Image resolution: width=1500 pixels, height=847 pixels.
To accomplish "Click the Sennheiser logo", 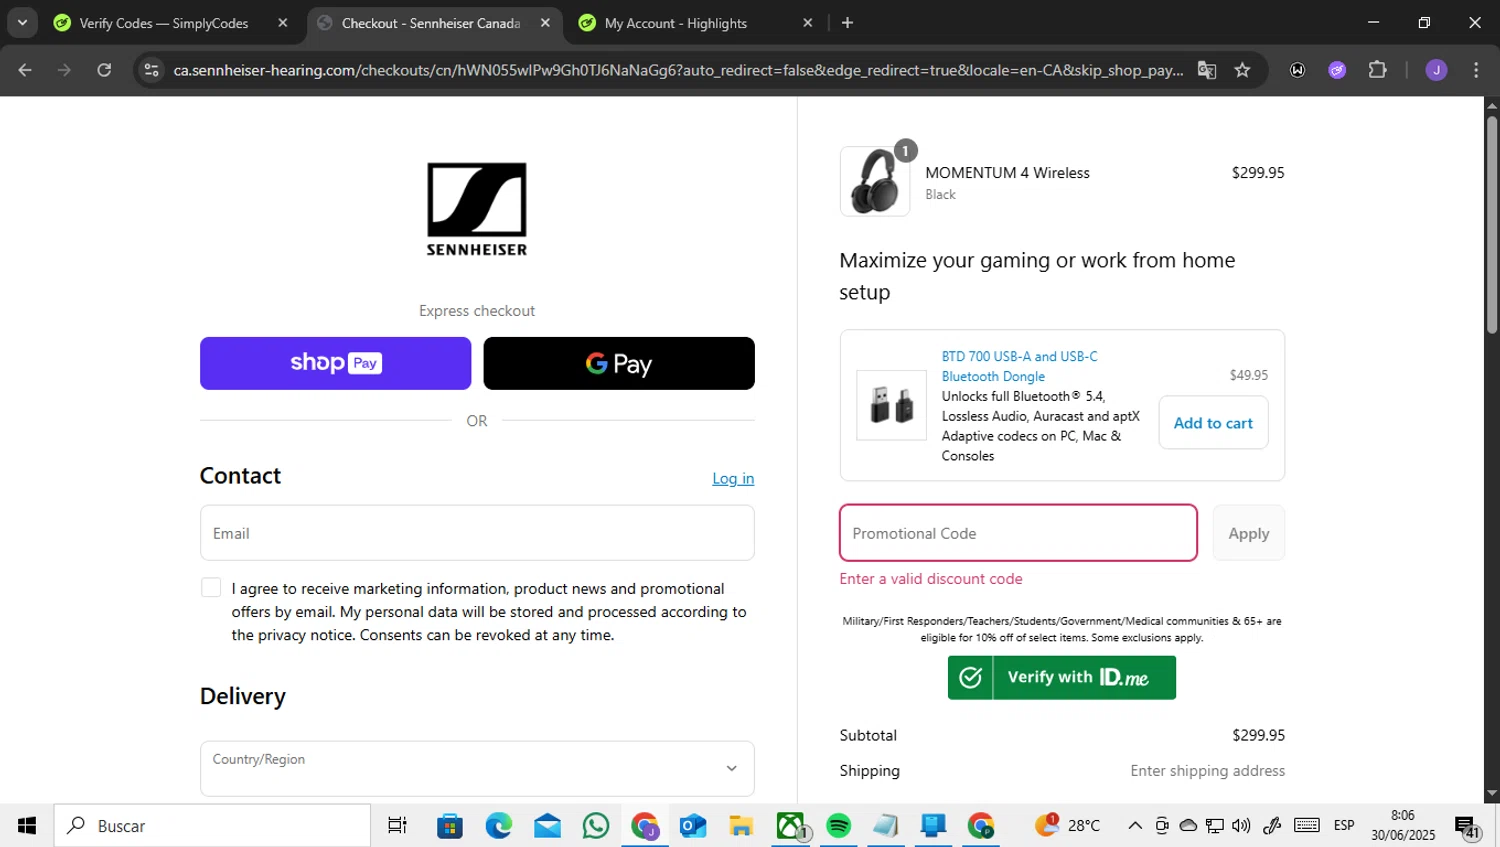I will [x=477, y=210].
